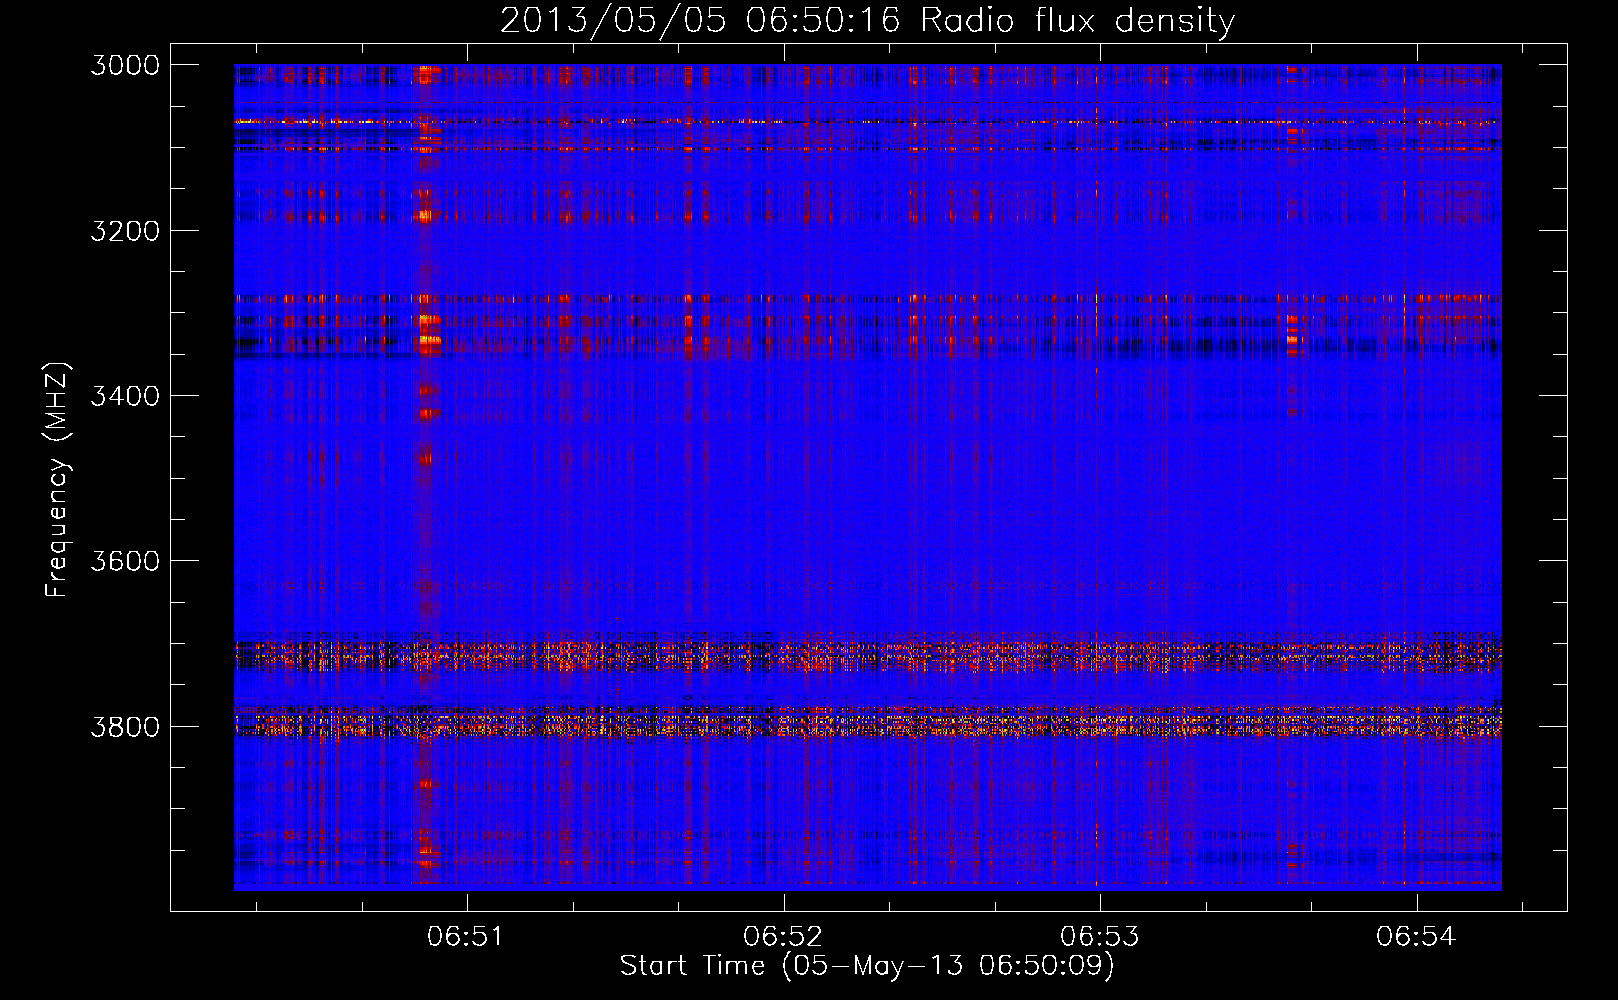The height and width of the screenshot is (1000, 1618).
Task: Click the 06:53 time axis label
Action: point(1100,937)
